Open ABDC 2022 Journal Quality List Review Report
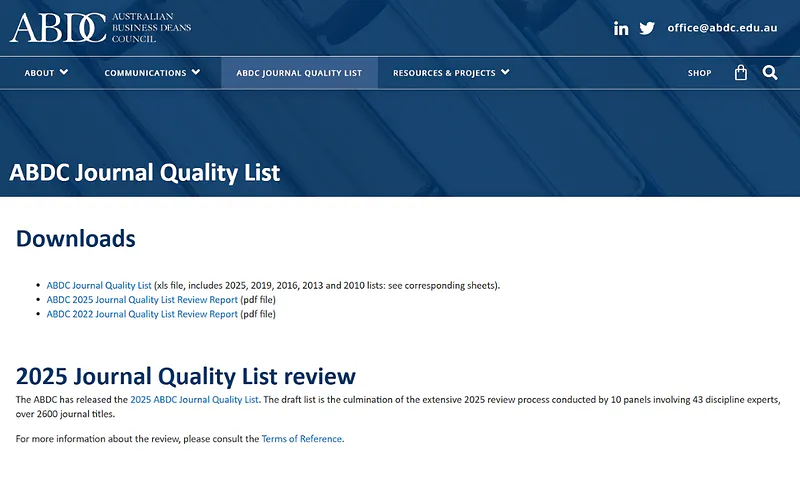Screen dimensions: 800x480 point(142,314)
